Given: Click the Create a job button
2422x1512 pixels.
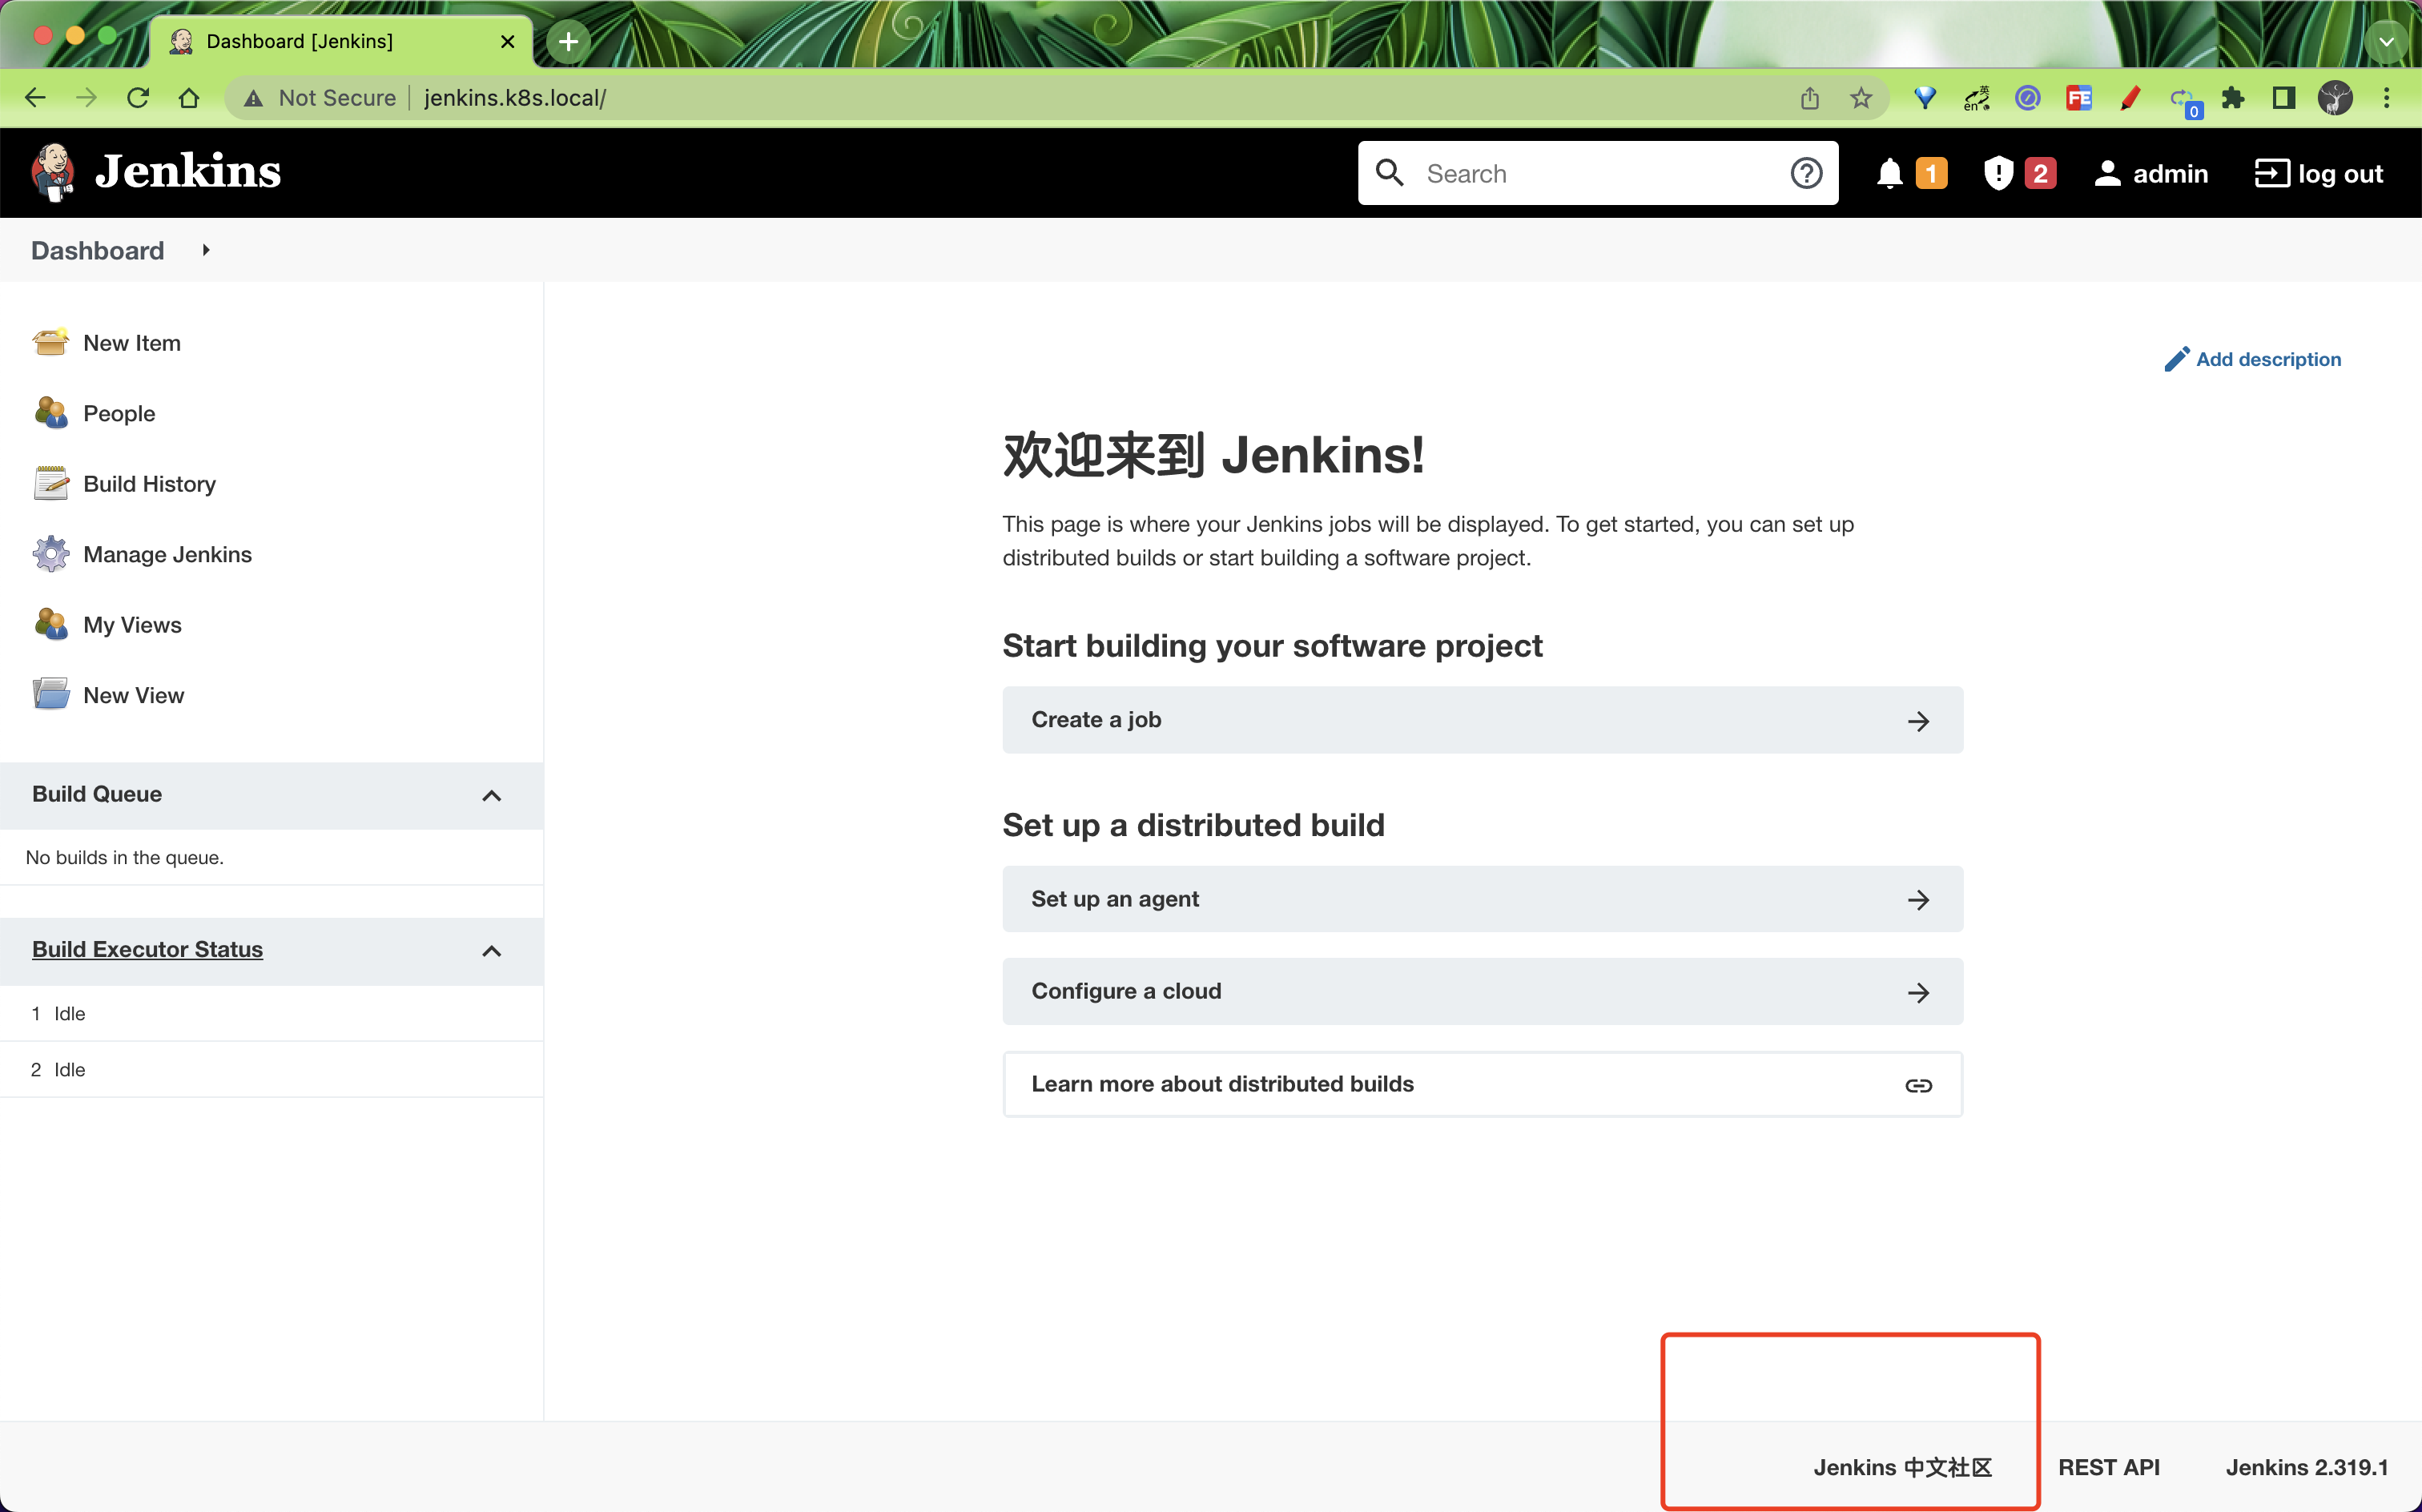Looking at the screenshot, I should tap(1481, 719).
